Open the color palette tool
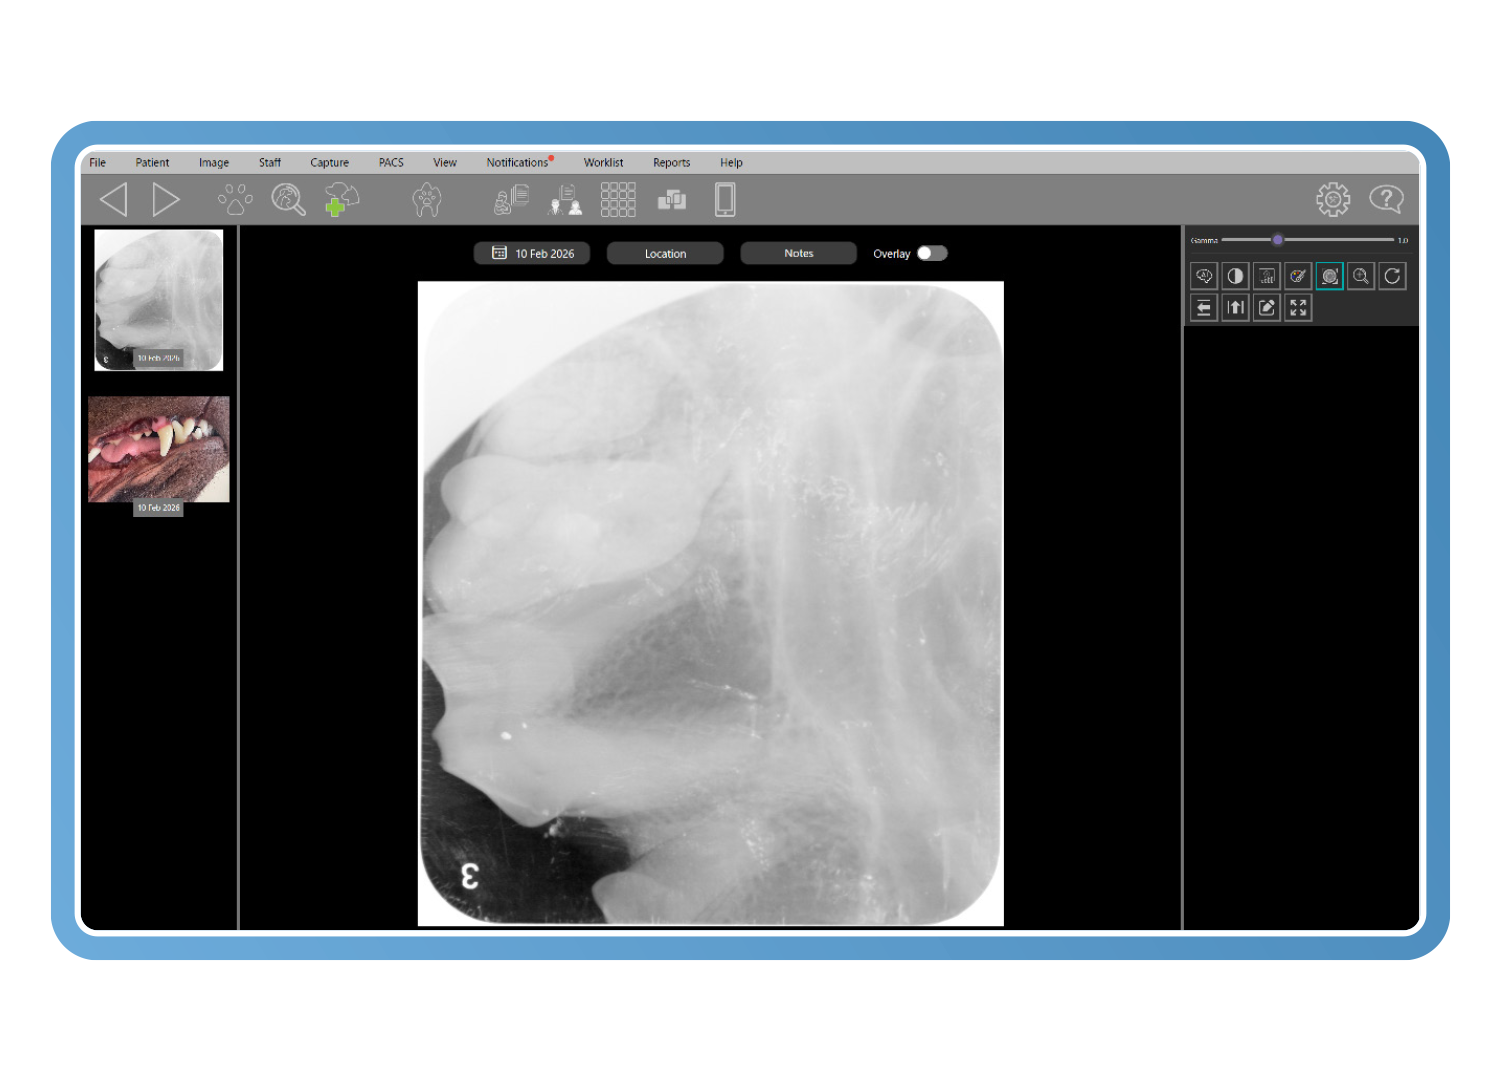 tap(1298, 276)
